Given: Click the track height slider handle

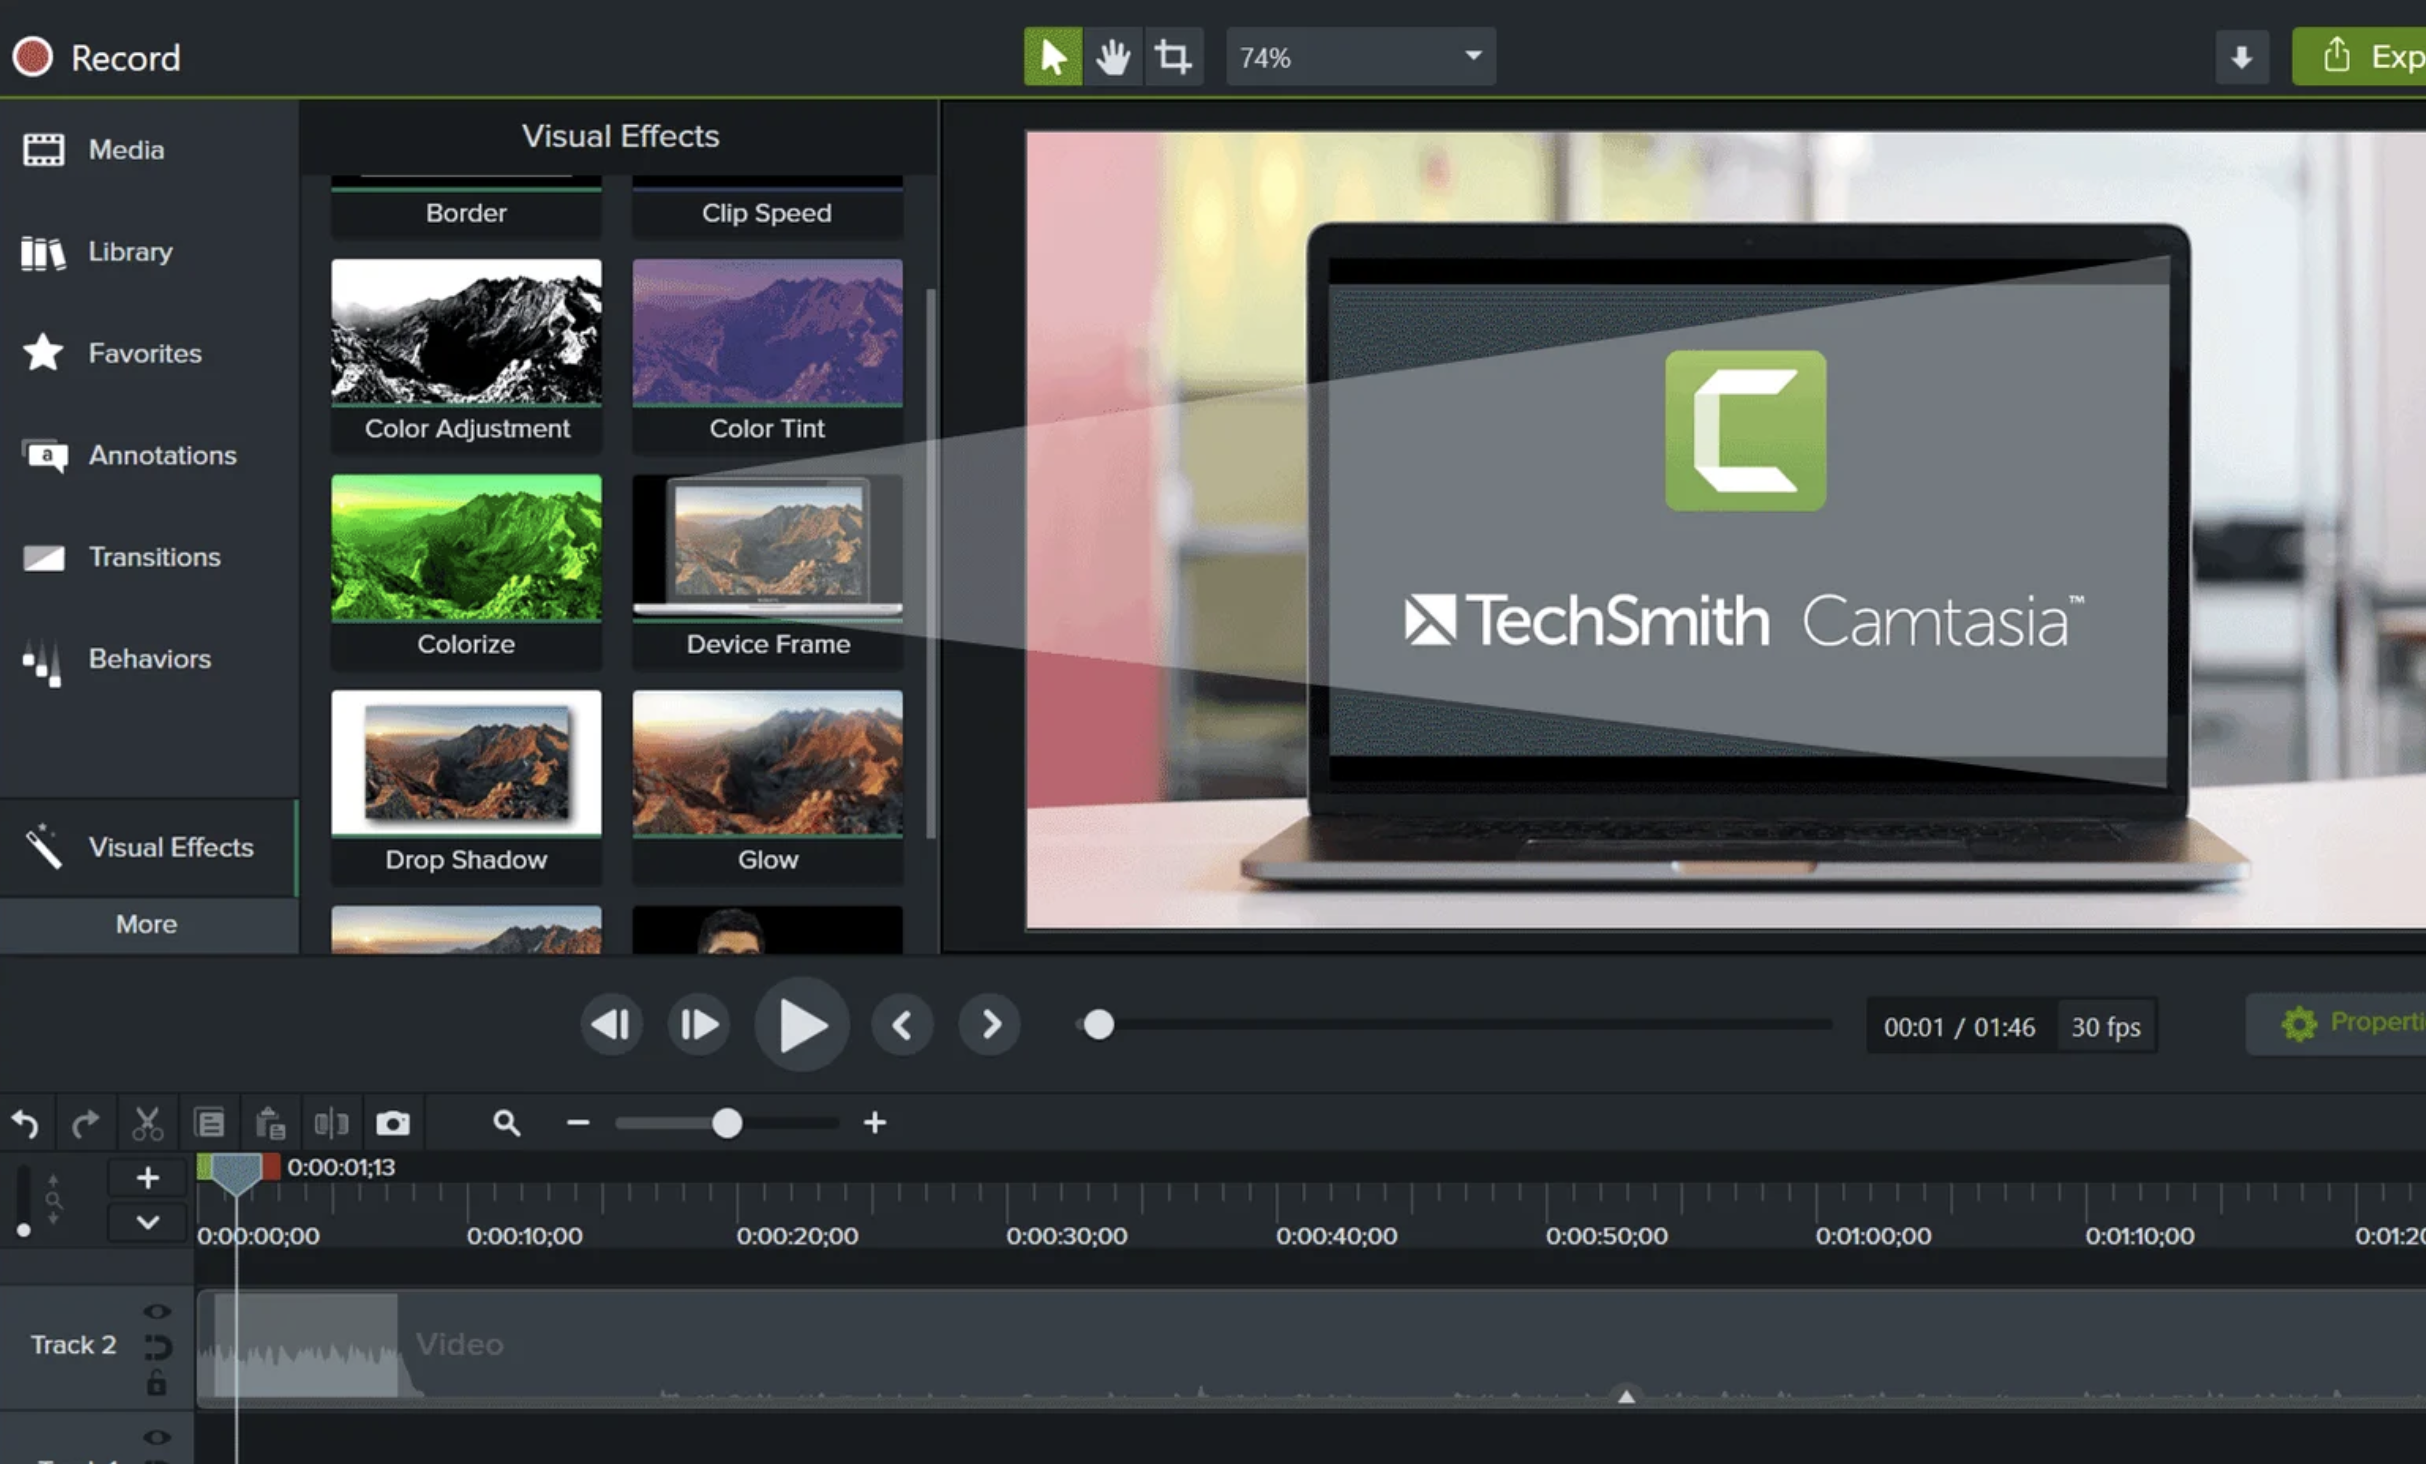Looking at the screenshot, I should 23,1230.
